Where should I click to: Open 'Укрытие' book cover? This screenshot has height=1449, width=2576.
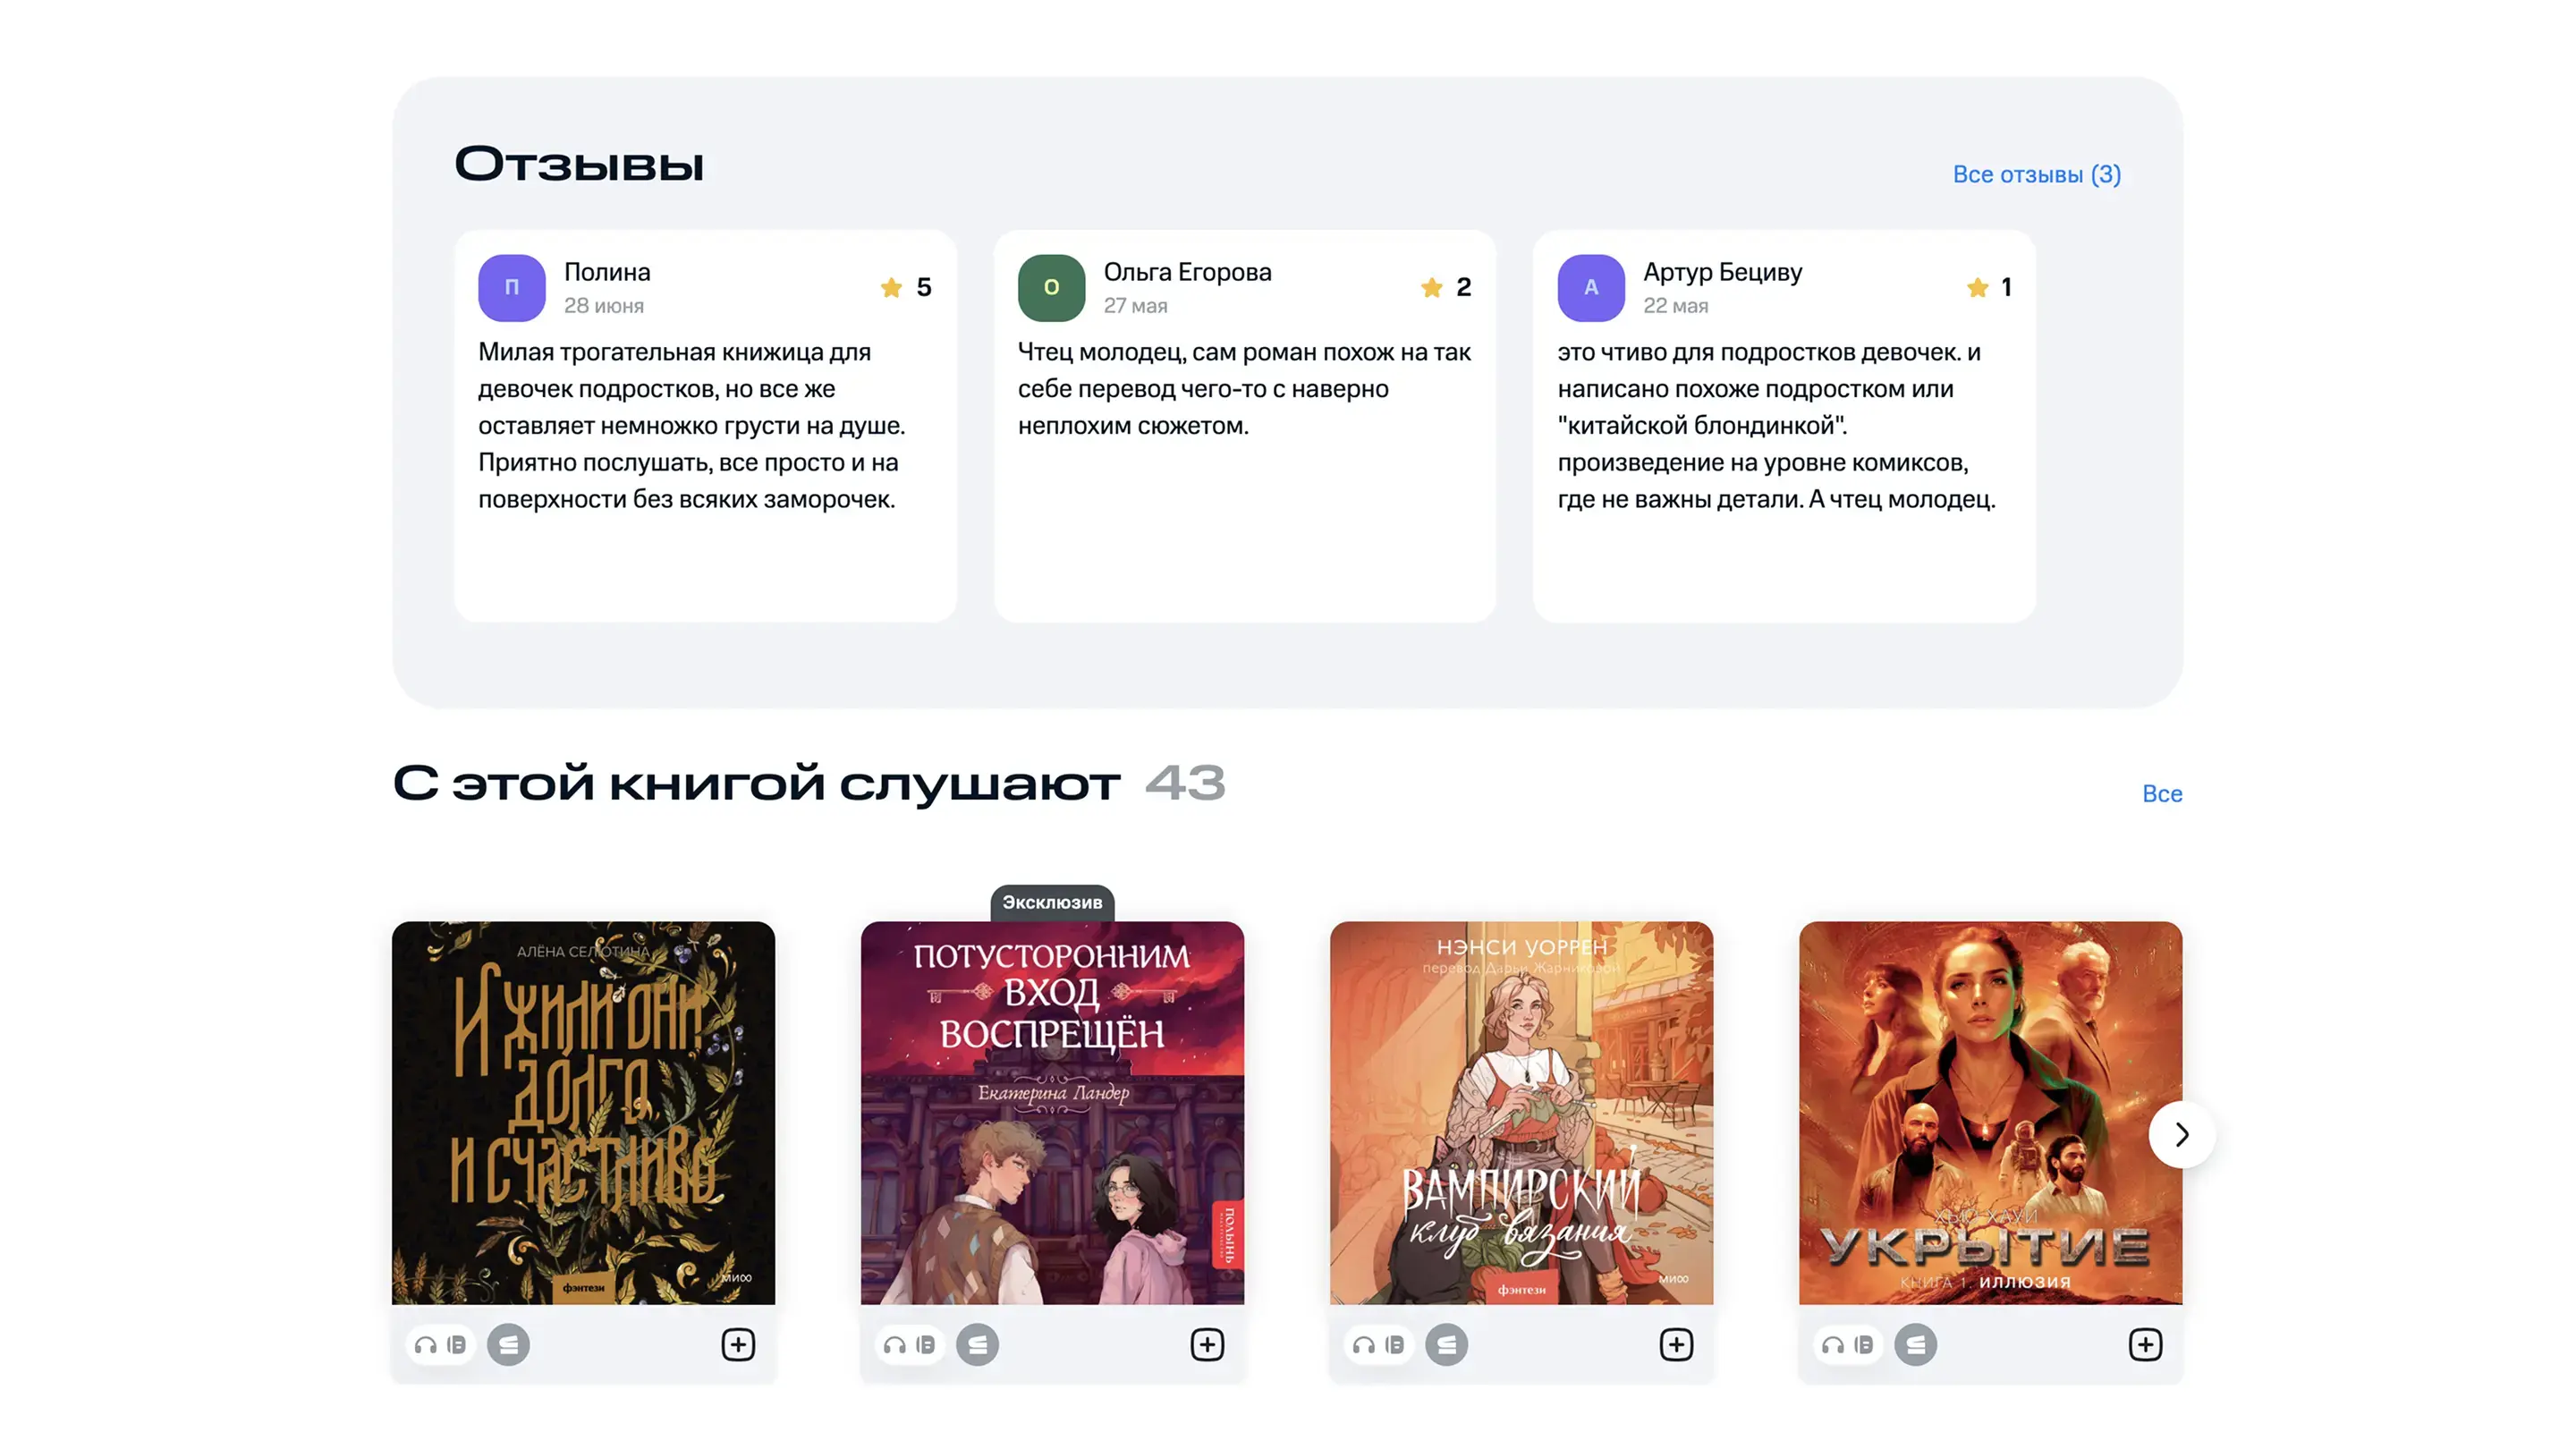(x=1990, y=1112)
